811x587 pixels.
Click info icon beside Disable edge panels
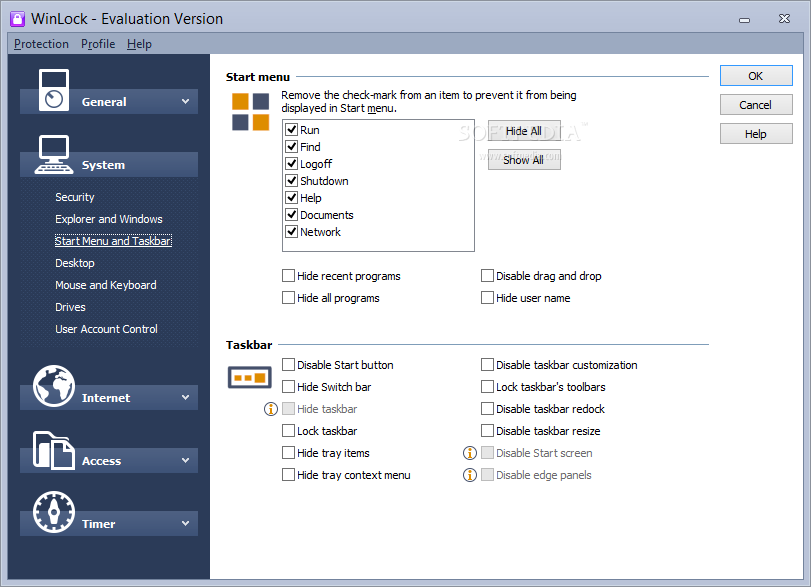click(x=470, y=475)
